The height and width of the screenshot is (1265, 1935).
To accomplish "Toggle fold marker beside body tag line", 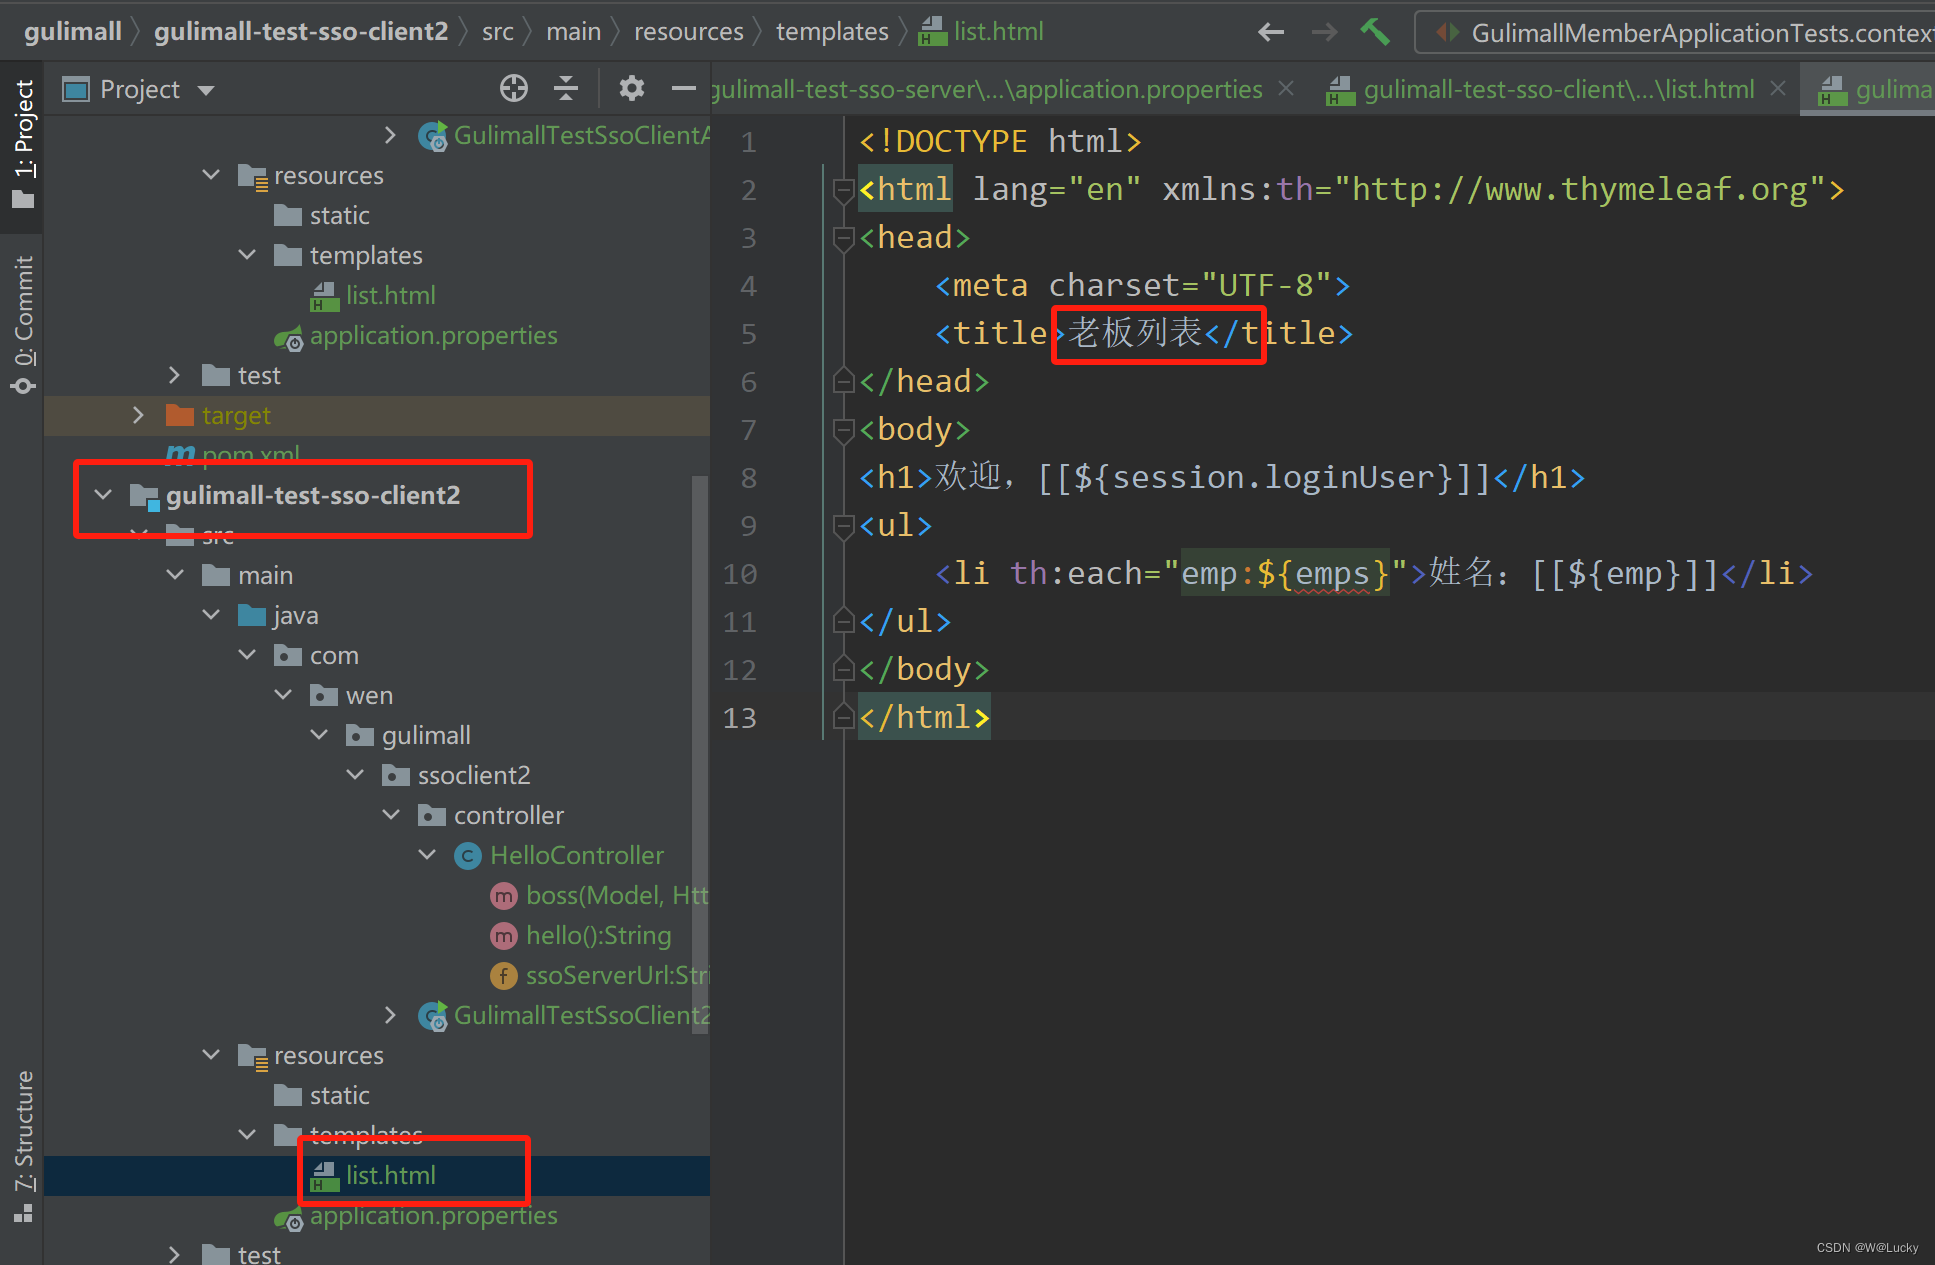I will [843, 430].
